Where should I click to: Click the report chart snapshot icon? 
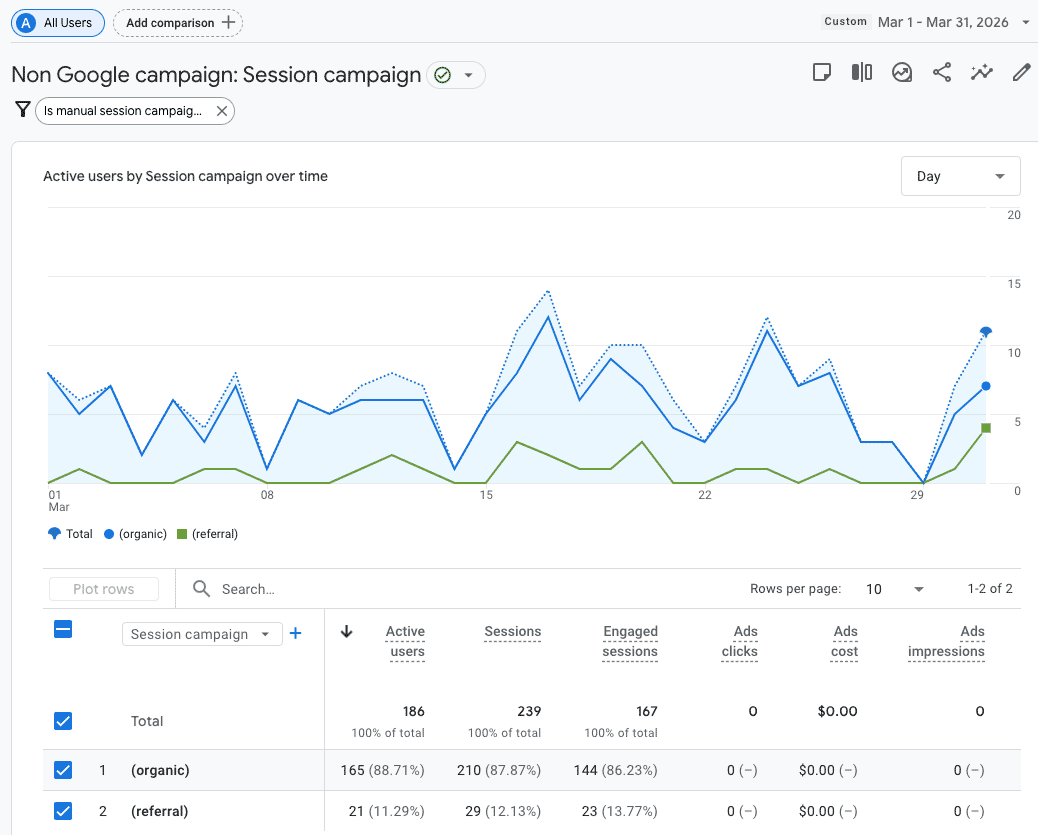(x=902, y=72)
